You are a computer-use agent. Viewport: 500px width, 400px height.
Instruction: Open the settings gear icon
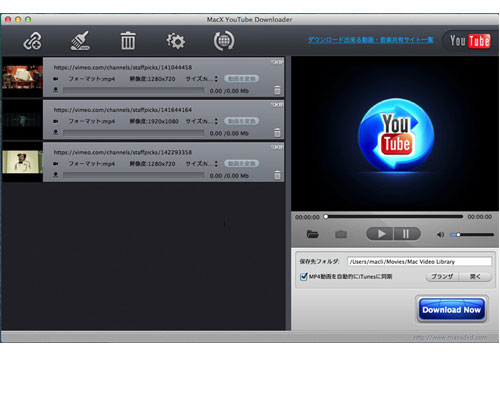coord(176,41)
